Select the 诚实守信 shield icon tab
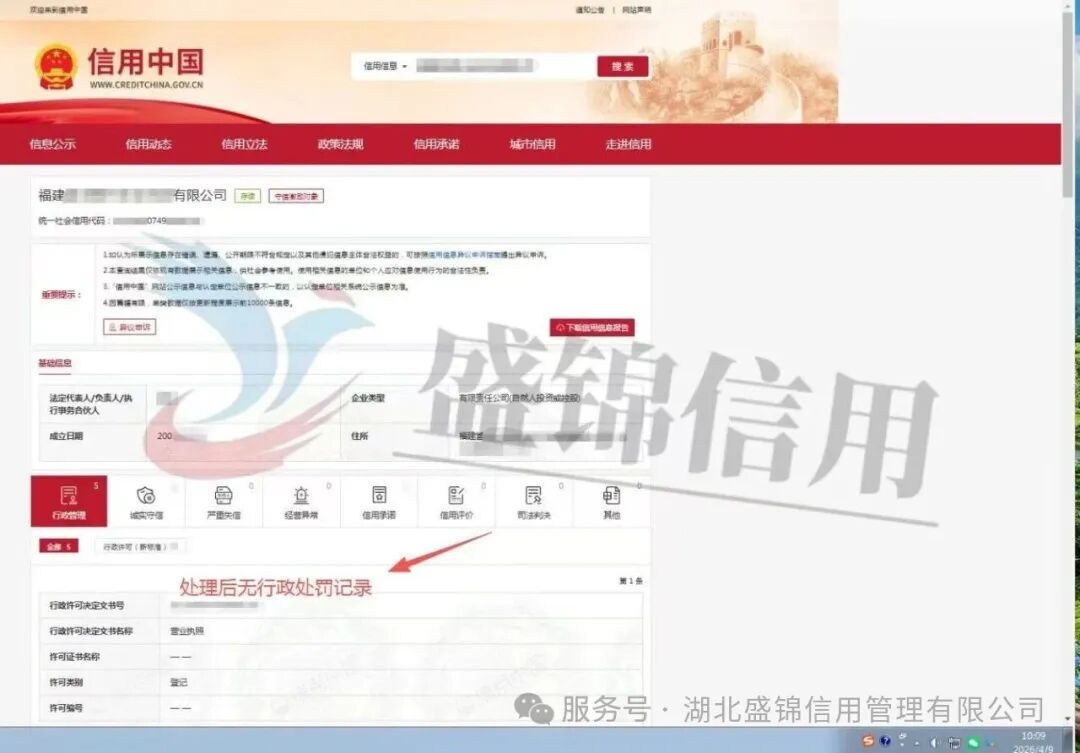 (146, 502)
